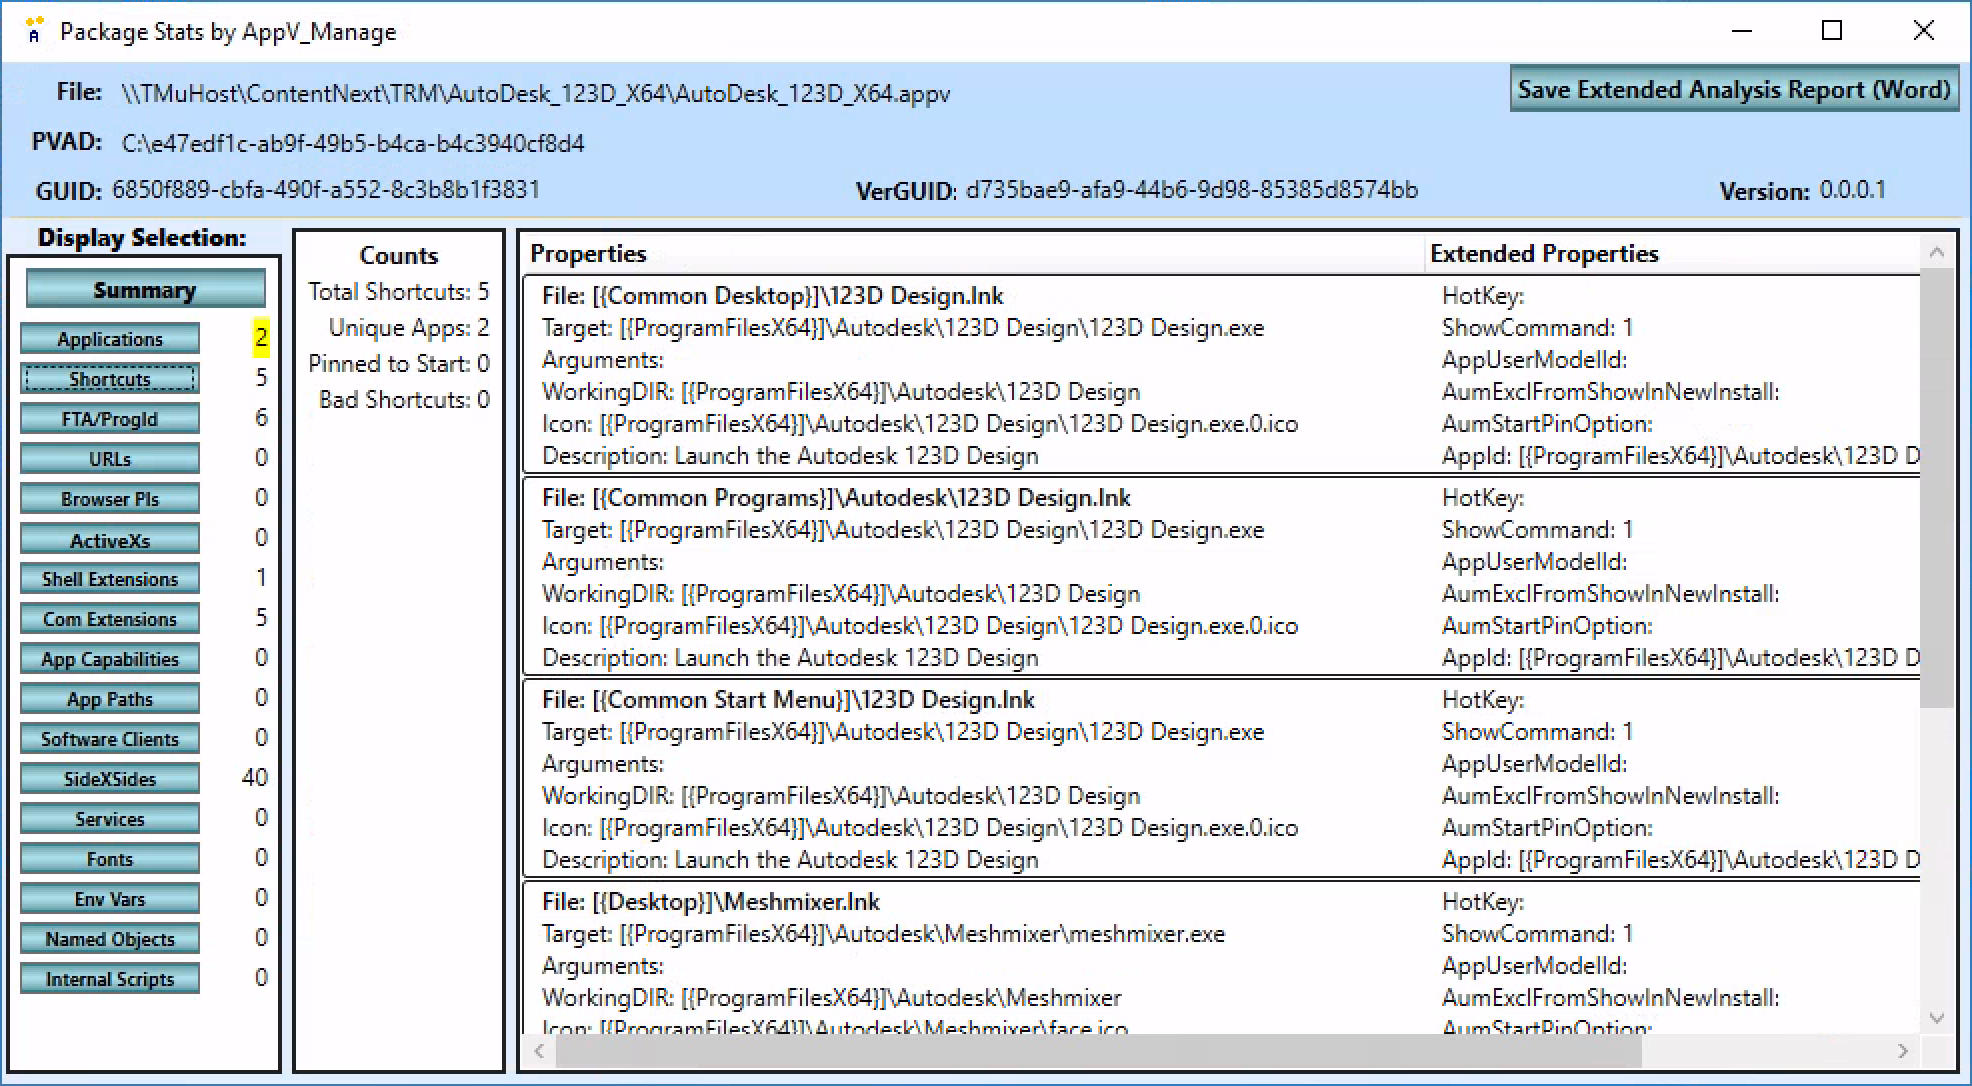Click the horizontal scrollbar thumb

(x=1098, y=1050)
